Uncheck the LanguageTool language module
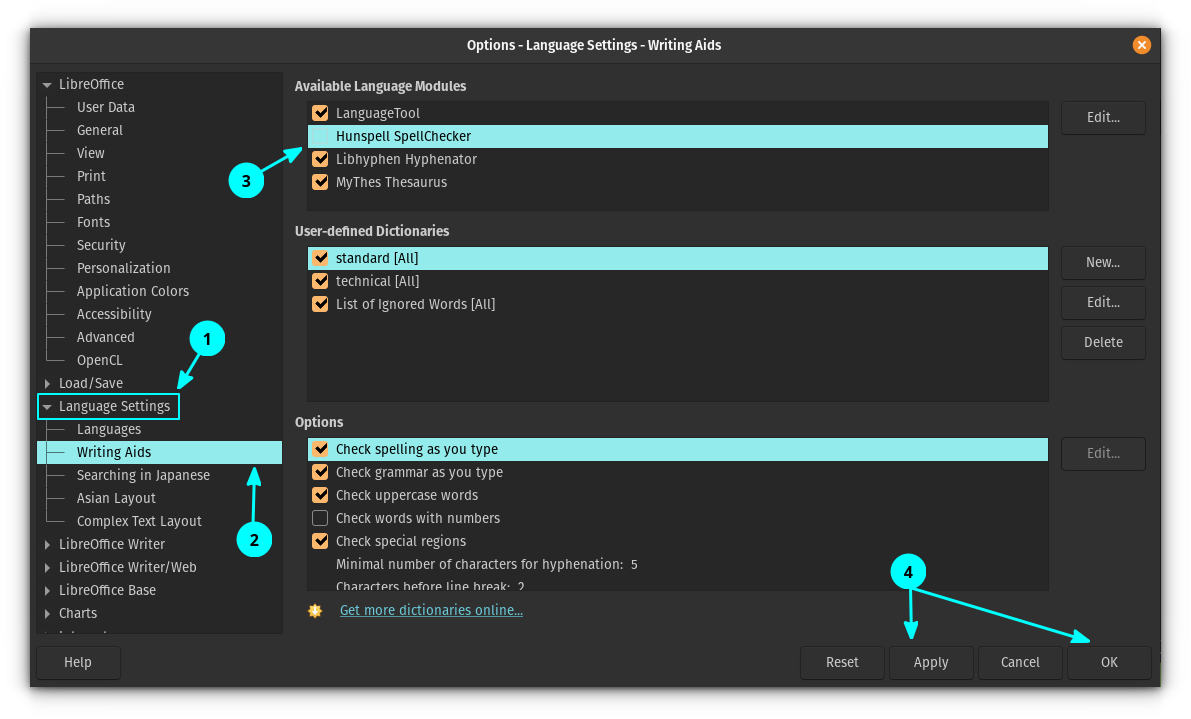 pyautogui.click(x=320, y=113)
